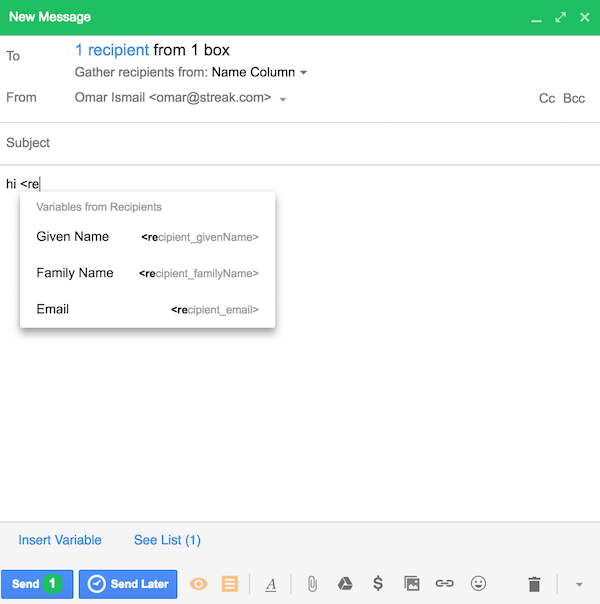The height and width of the screenshot is (604, 600).
Task: Open the emoji smiley picker
Action: click(478, 584)
